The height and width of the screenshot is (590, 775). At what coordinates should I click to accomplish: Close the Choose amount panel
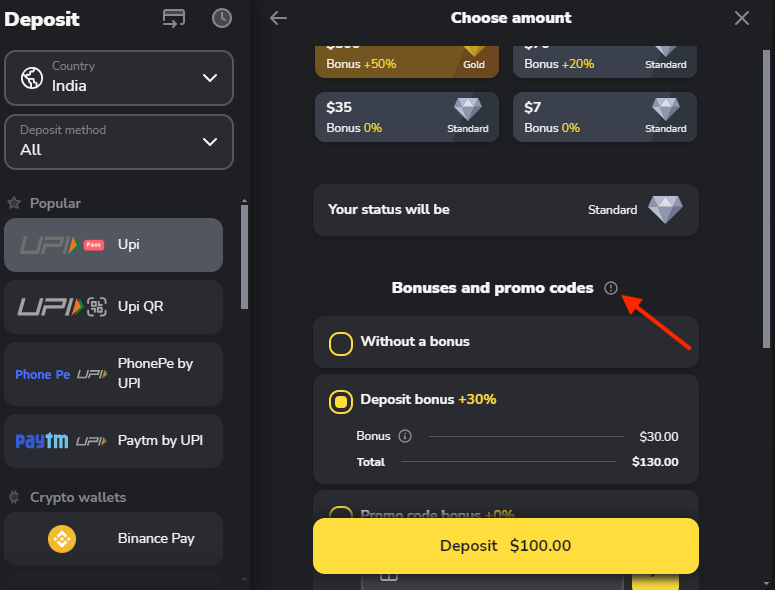coord(741,18)
